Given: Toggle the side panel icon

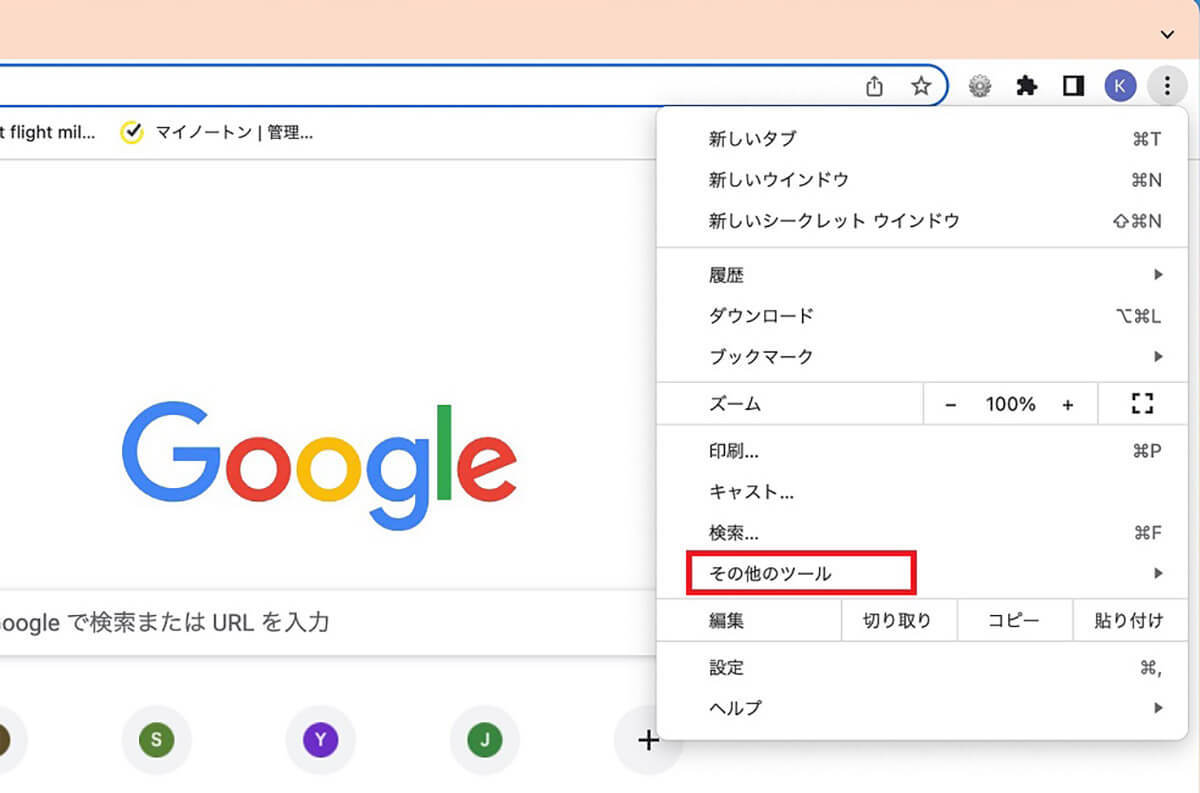Looking at the screenshot, I should pos(1073,87).
